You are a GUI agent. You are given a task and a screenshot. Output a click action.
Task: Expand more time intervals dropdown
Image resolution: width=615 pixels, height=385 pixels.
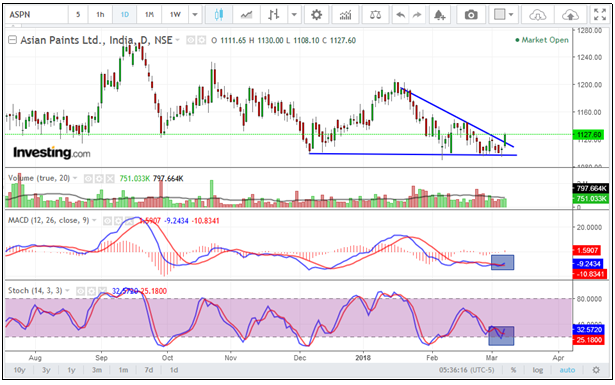pyautogui.click(x=195, y=15)
